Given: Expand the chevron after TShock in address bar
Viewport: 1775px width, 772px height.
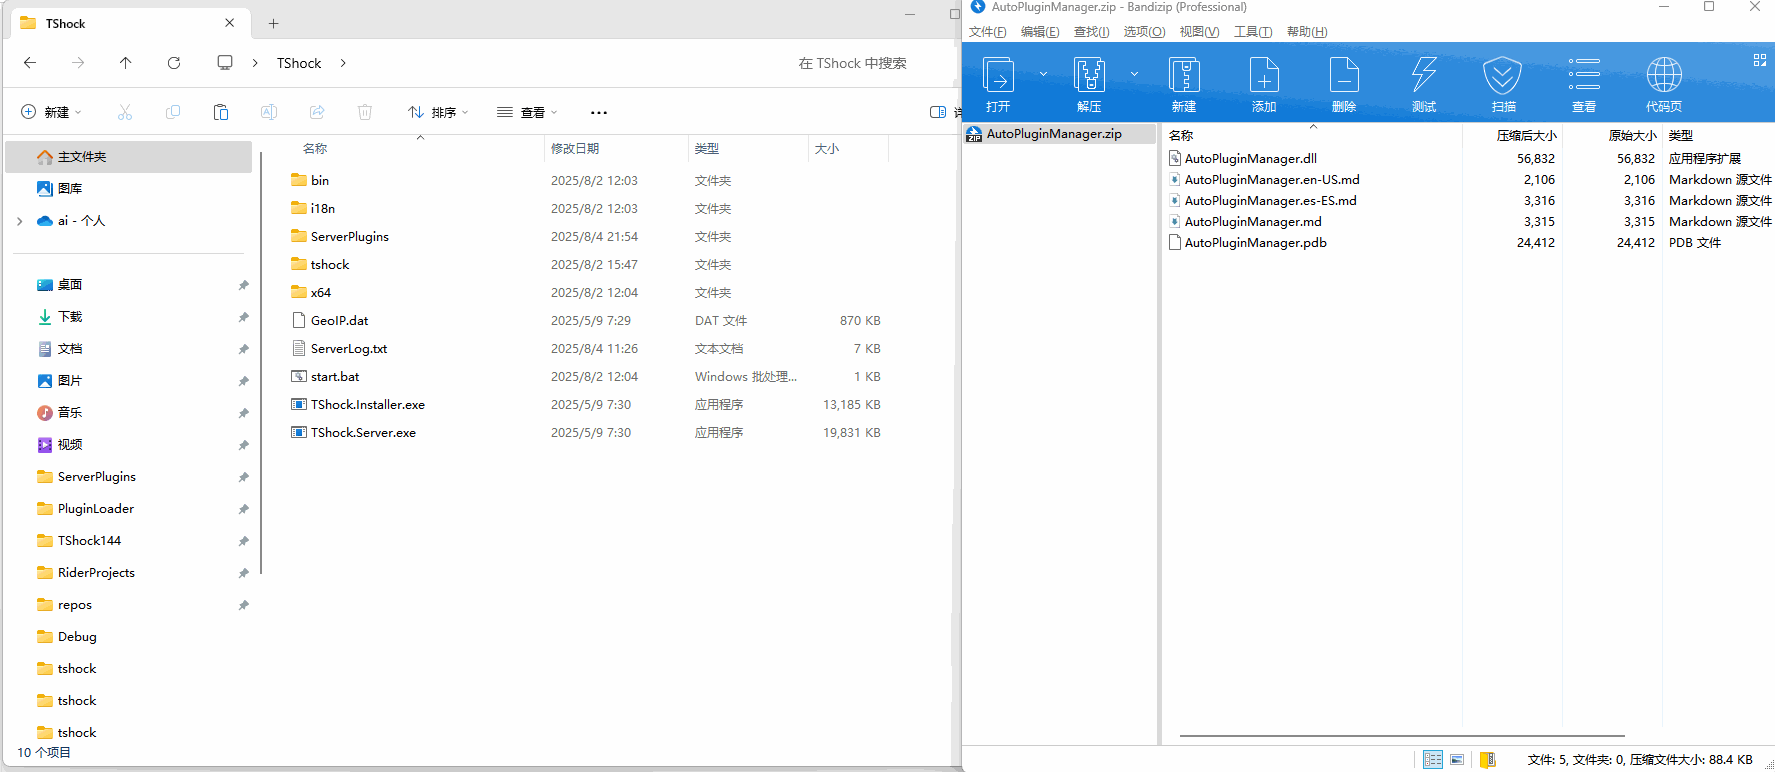Looking at the screenshot, I should (x=343, y=63).
